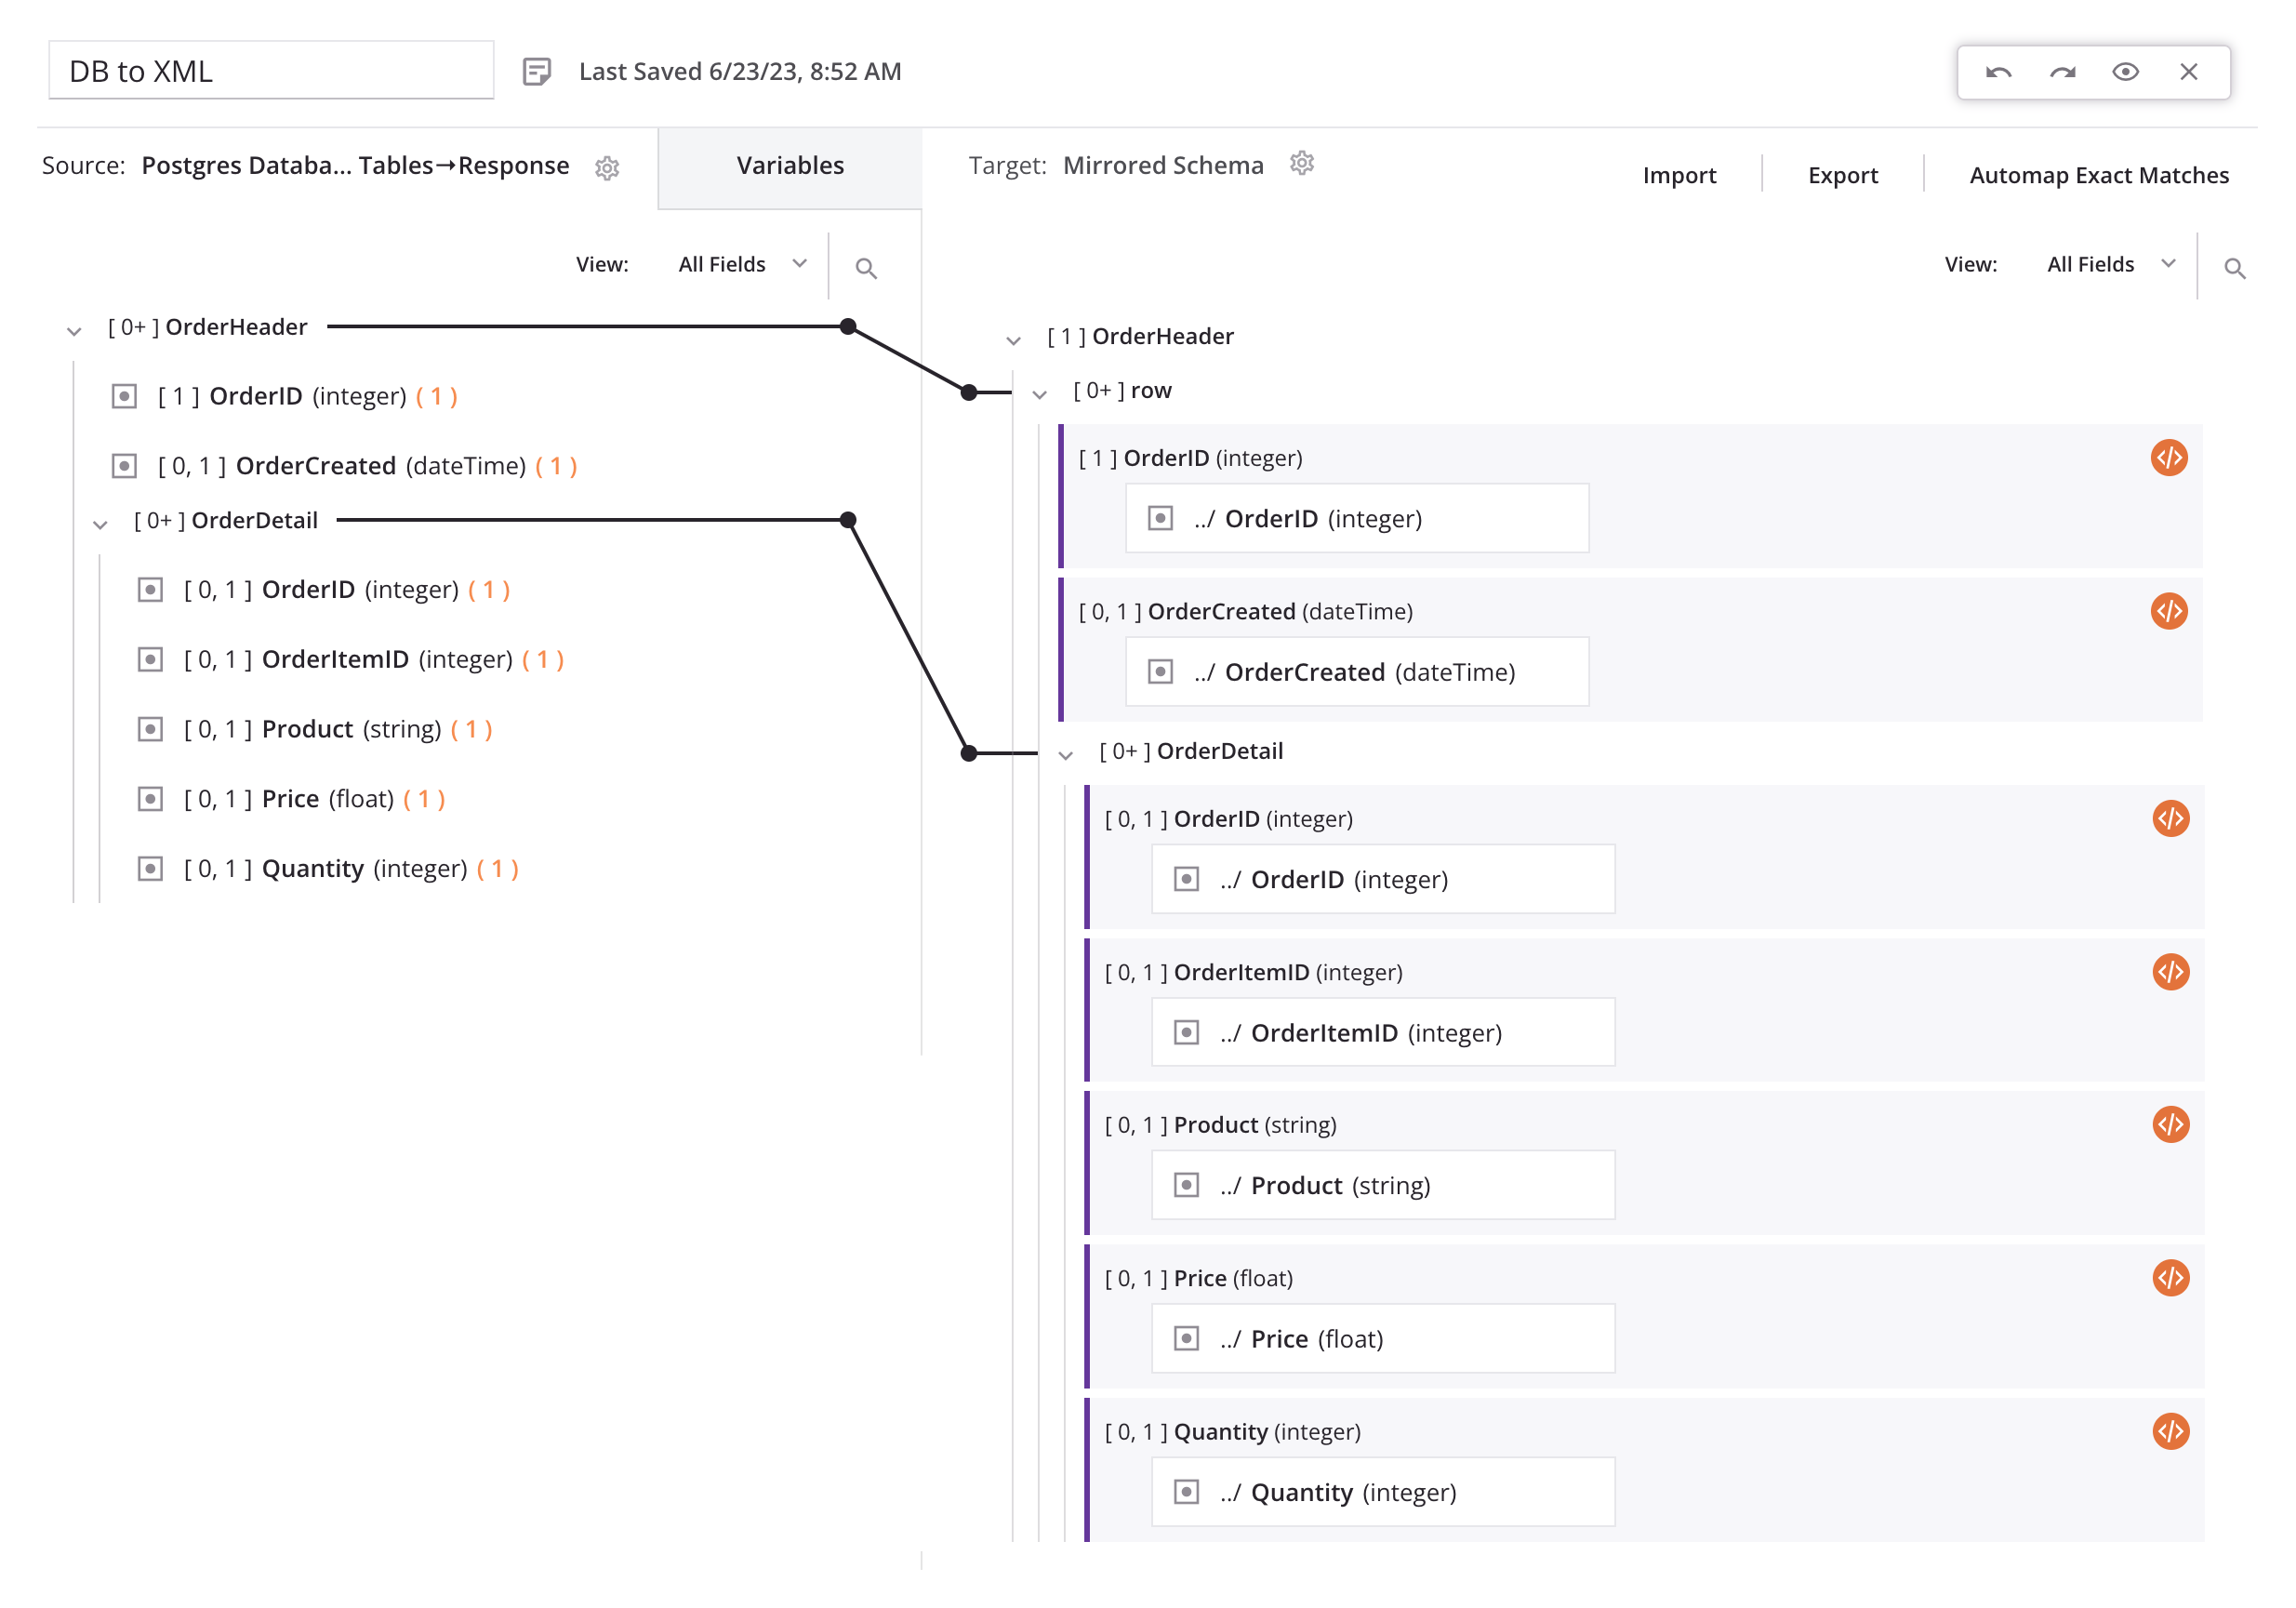Click Automap Exact Matches
This screenshot has width=2296, height=1608.
(x=2098, y=175)
